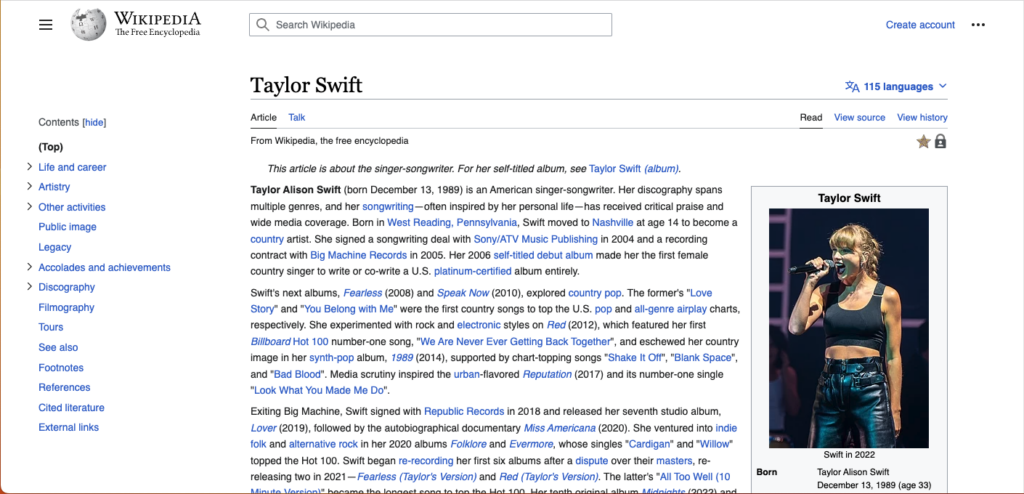Screen dimensions: 1024x494
Task: Open the View source tab
Action: pos(859,118)
